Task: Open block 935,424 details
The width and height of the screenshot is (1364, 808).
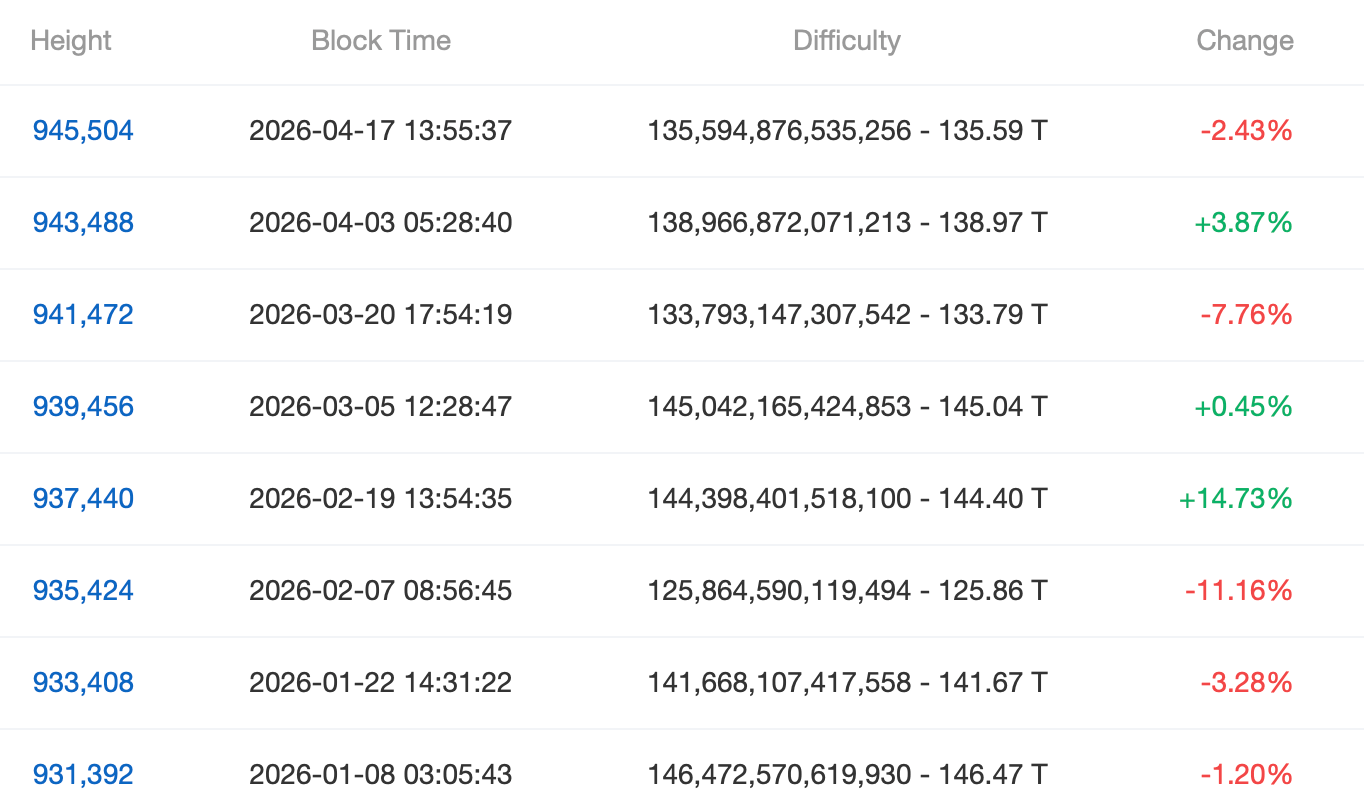Action: (82, 590)
